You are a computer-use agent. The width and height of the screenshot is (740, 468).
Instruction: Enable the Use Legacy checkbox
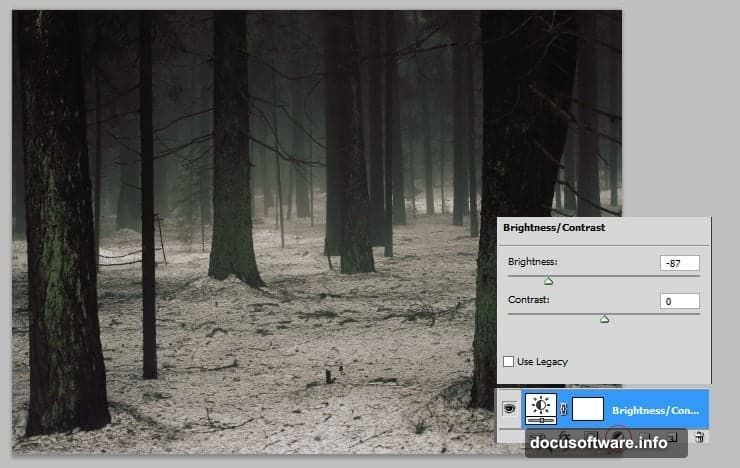[508, 361]
